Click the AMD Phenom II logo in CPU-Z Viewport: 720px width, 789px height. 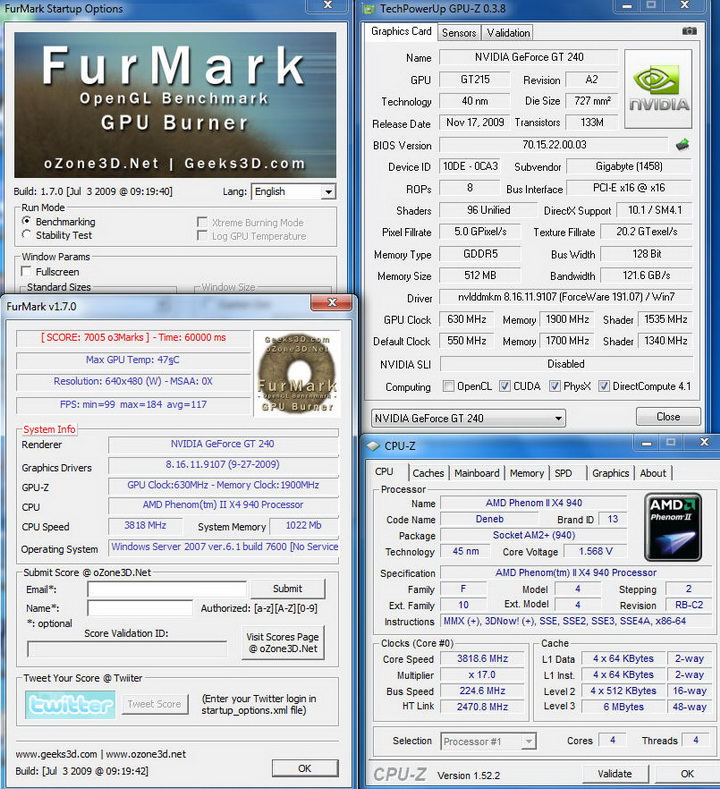tap(673, 527)
